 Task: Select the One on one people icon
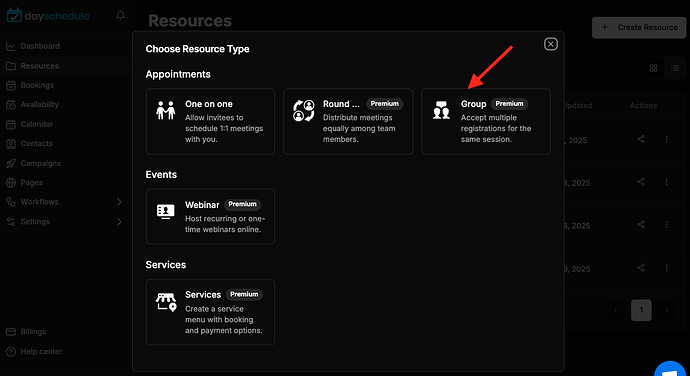tap(166, 110)
